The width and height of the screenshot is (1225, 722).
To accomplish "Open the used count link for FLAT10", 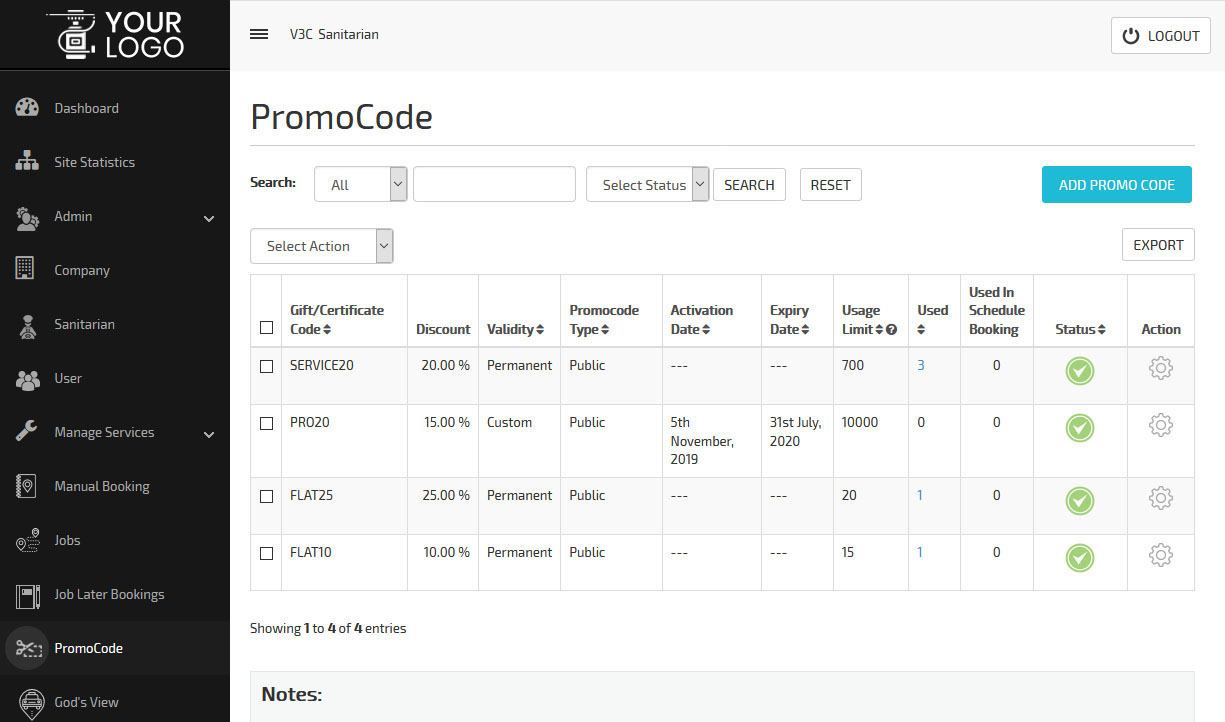I will point(920,553).
